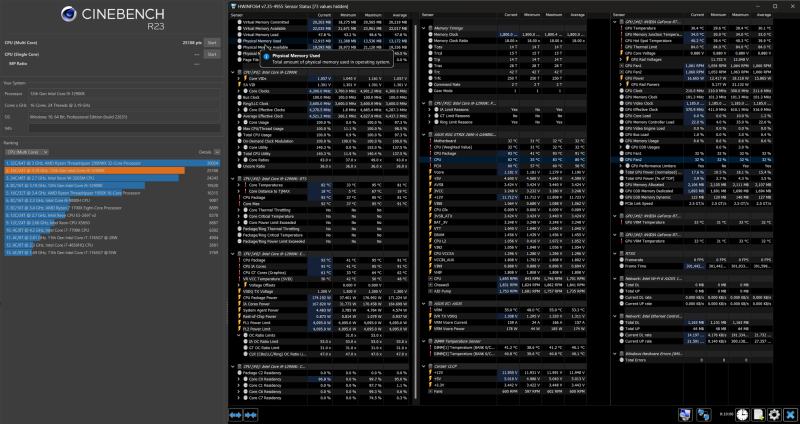The width and height of the screenshot is (800, 424).
Task: Select the AMD Ryzen Threadripper 2990WX ranking entry
Action: [112, 163]
